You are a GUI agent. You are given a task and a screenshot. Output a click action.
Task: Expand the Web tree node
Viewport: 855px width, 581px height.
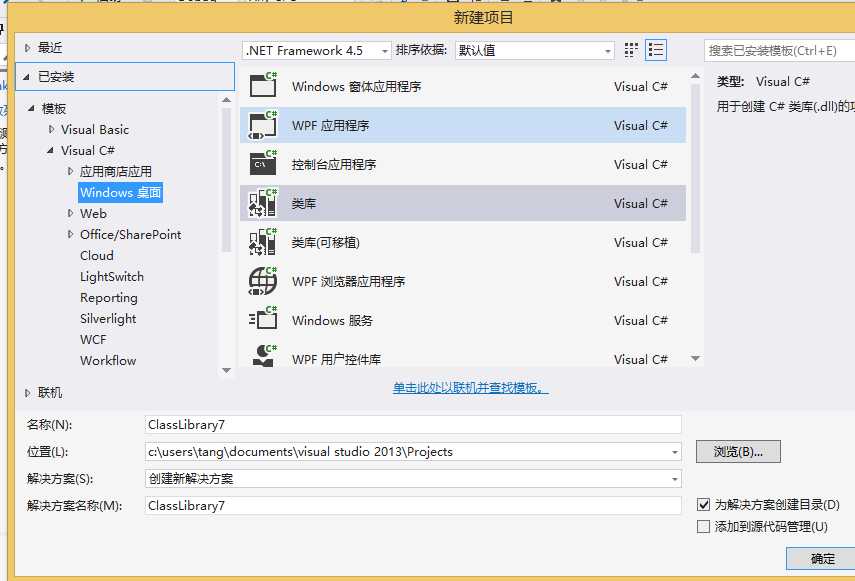pos(70,214)
